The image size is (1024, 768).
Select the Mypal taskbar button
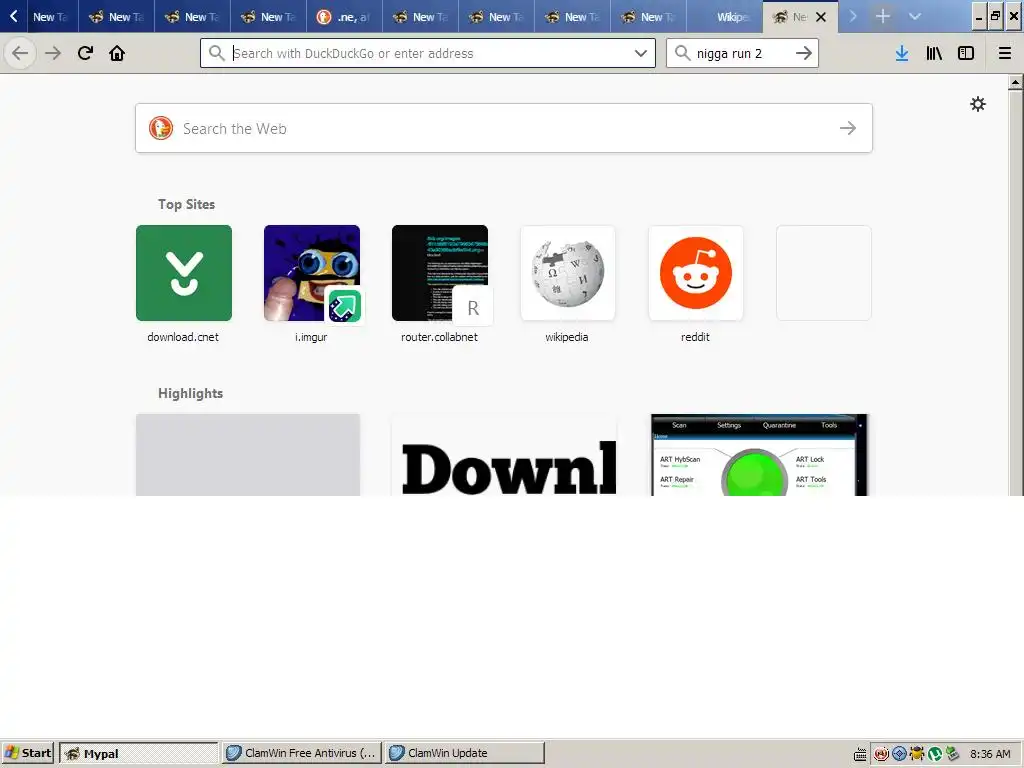pyautogui.click(x=138, y=753)
